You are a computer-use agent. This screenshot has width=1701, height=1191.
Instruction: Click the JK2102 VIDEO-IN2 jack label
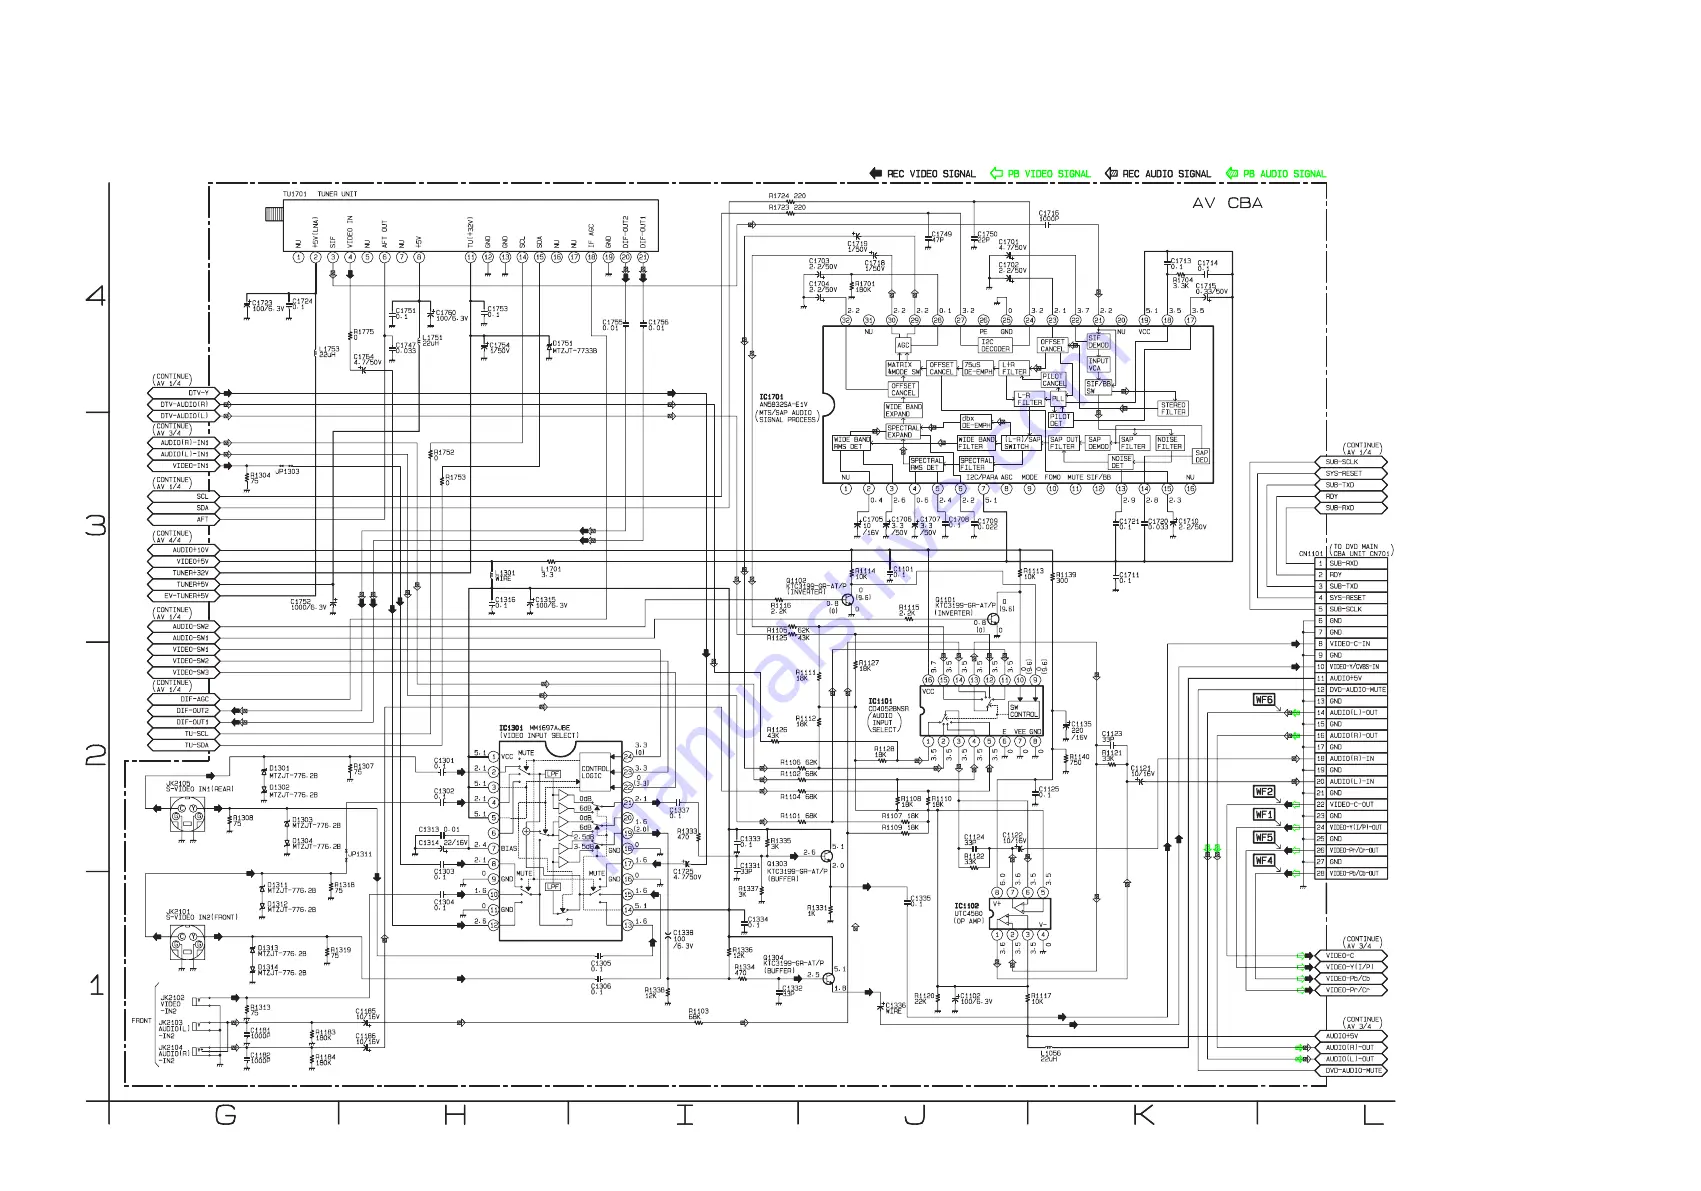(172, 1004)
